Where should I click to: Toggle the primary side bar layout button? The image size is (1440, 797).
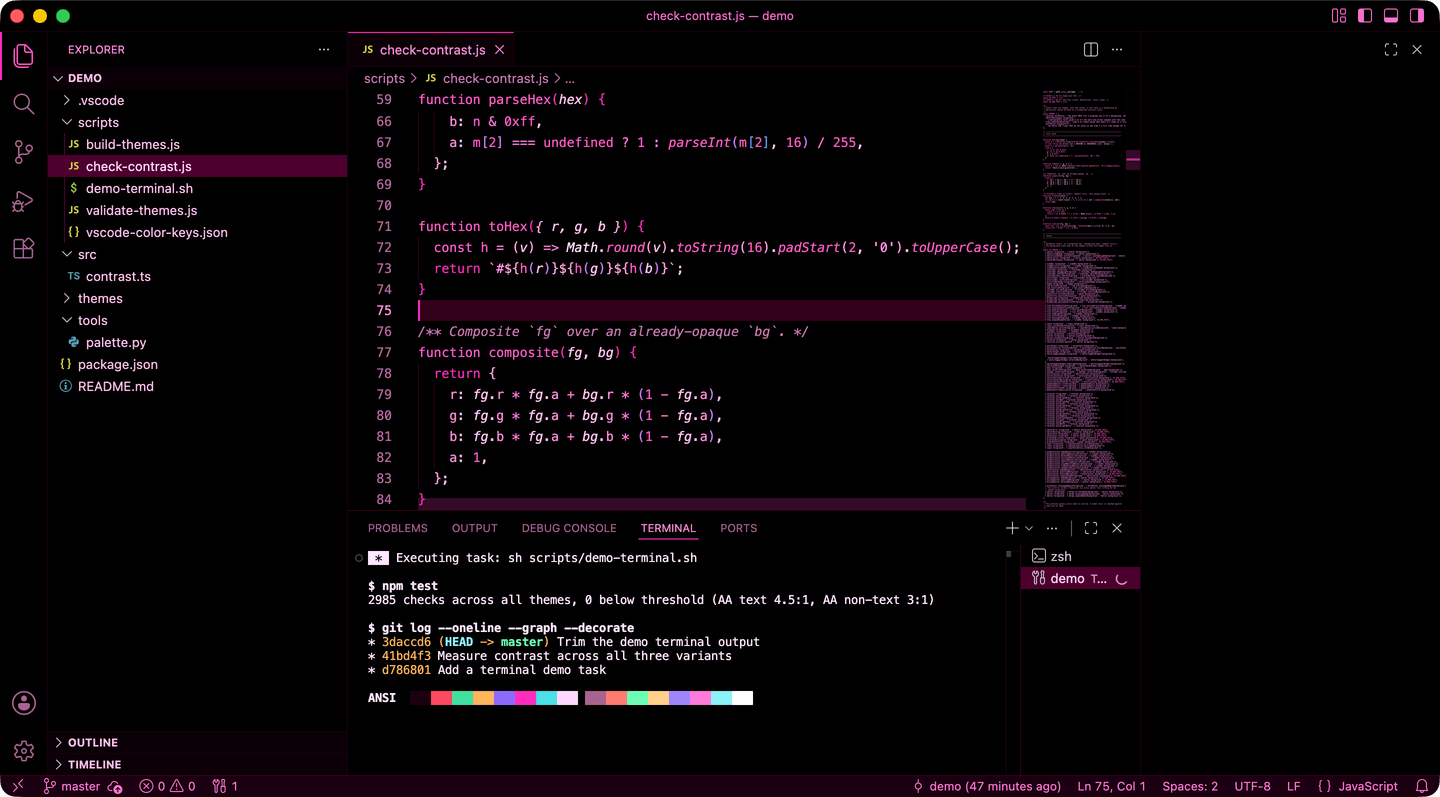(x=1365, y=16)
